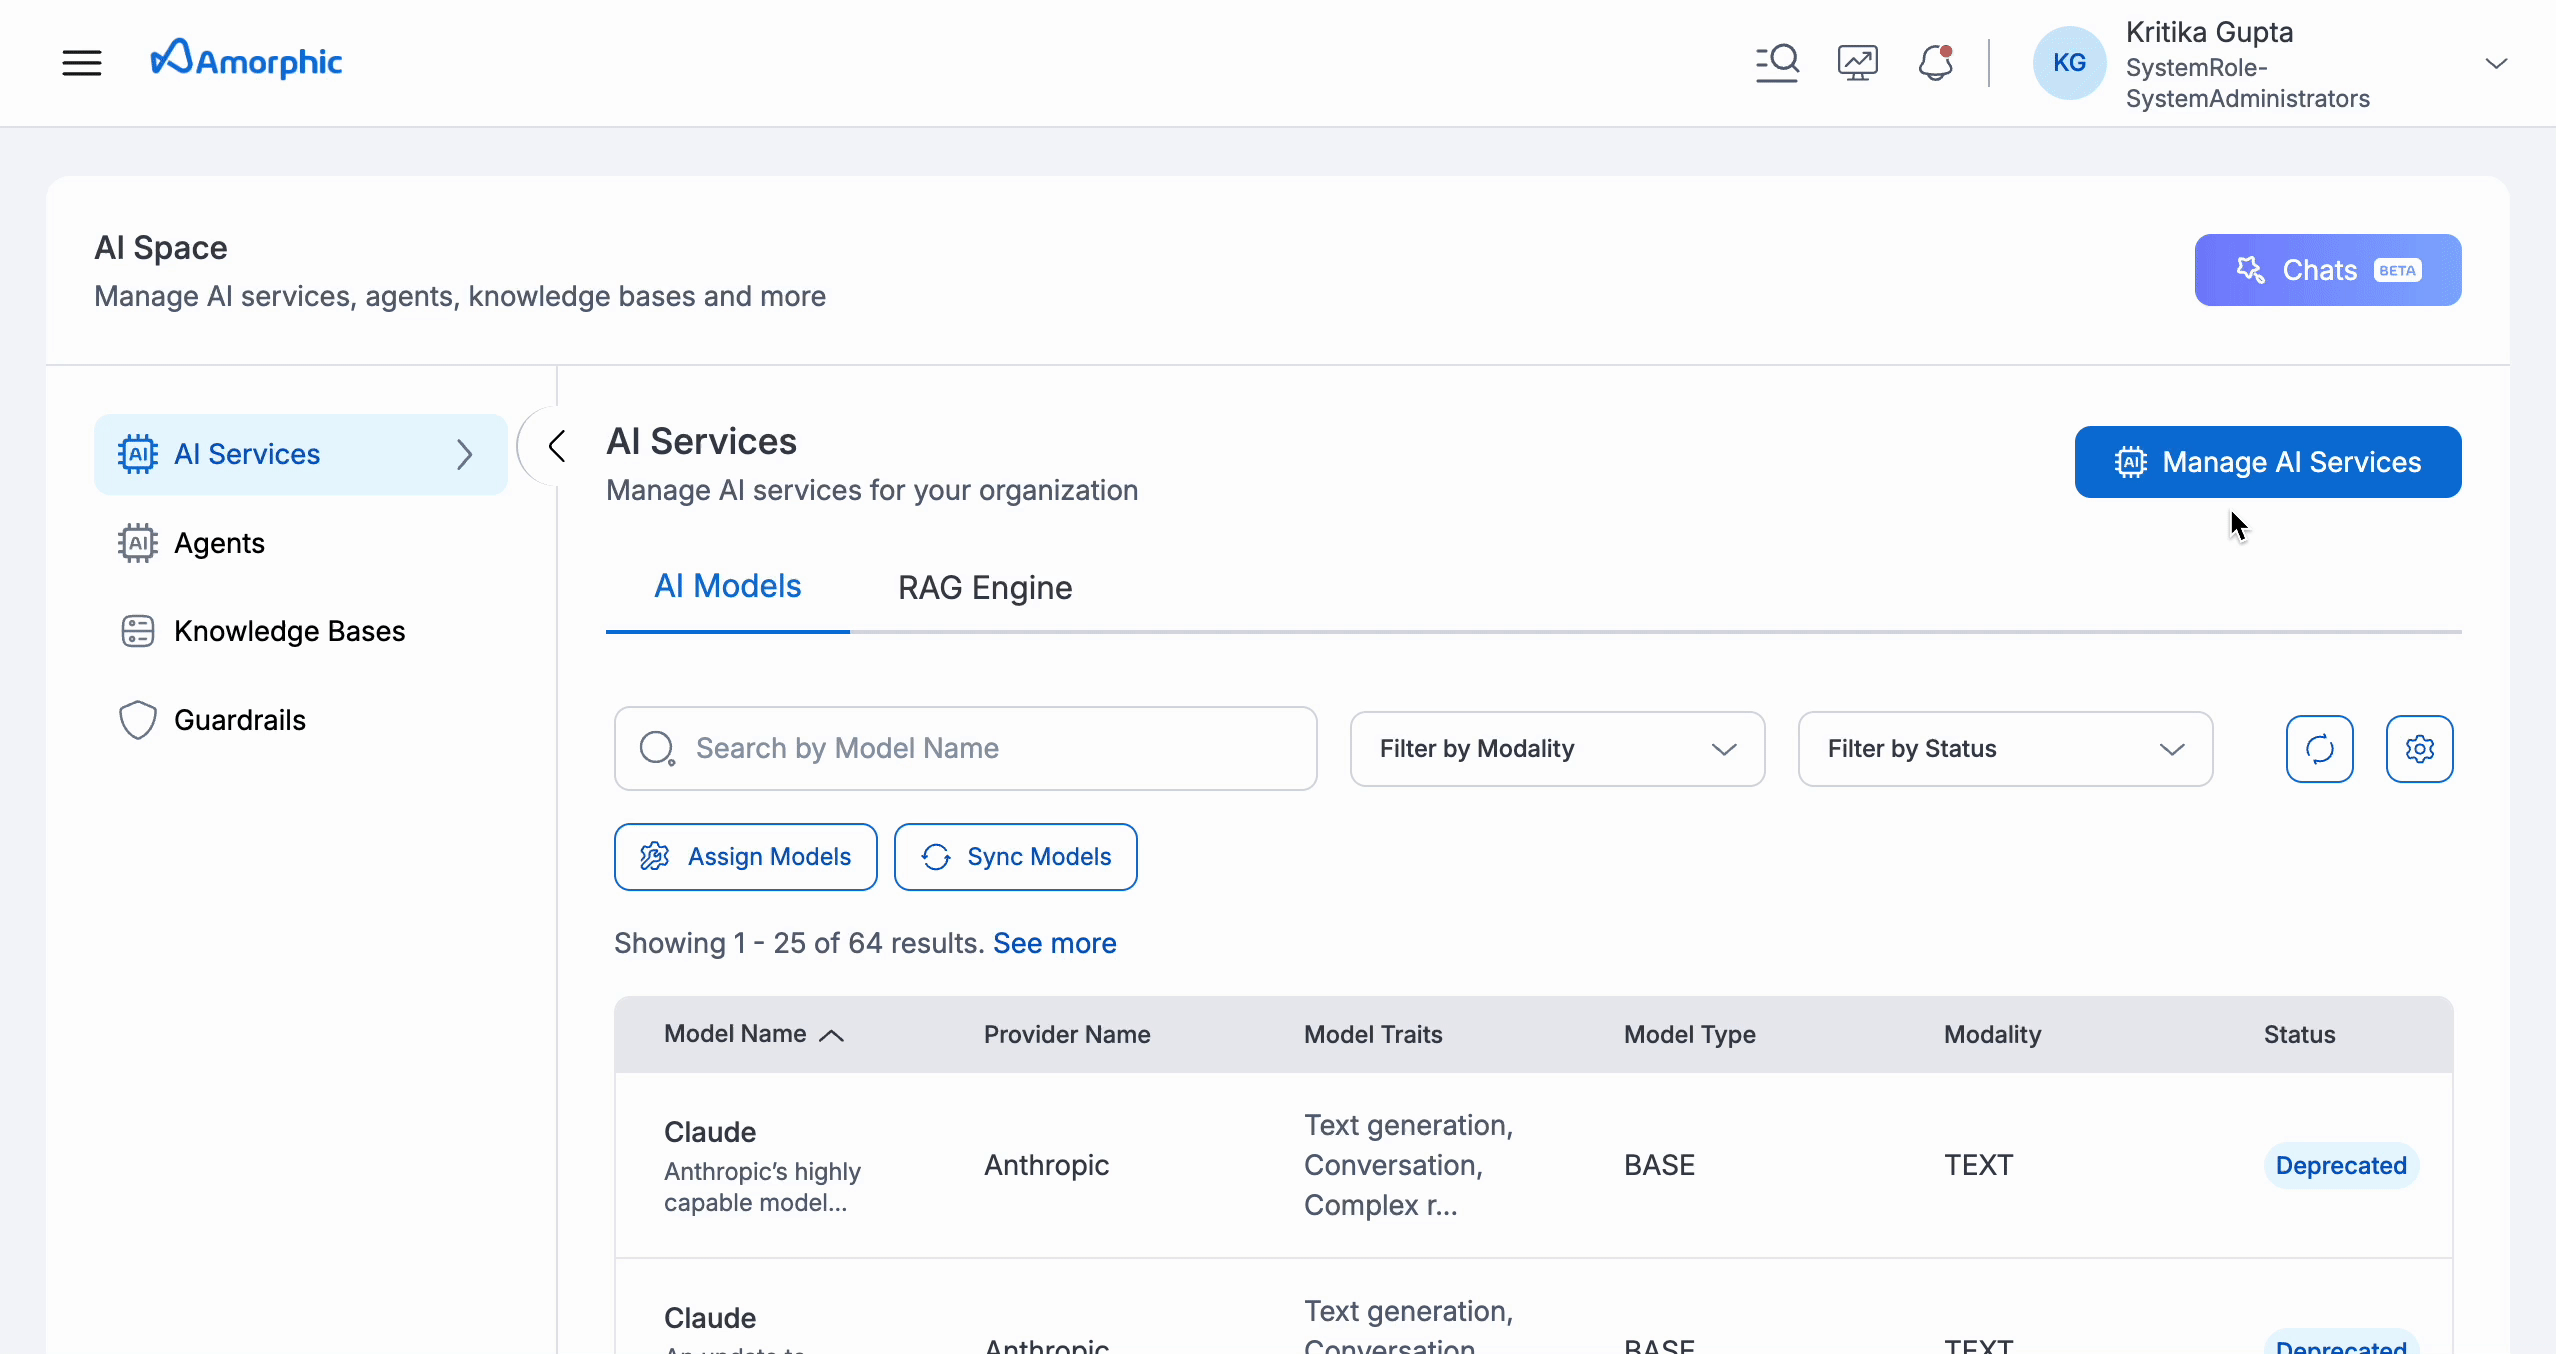Screen dimensions: 2556x1354
Task: Click the Manage AI Services button
Action: [2267, 461]
